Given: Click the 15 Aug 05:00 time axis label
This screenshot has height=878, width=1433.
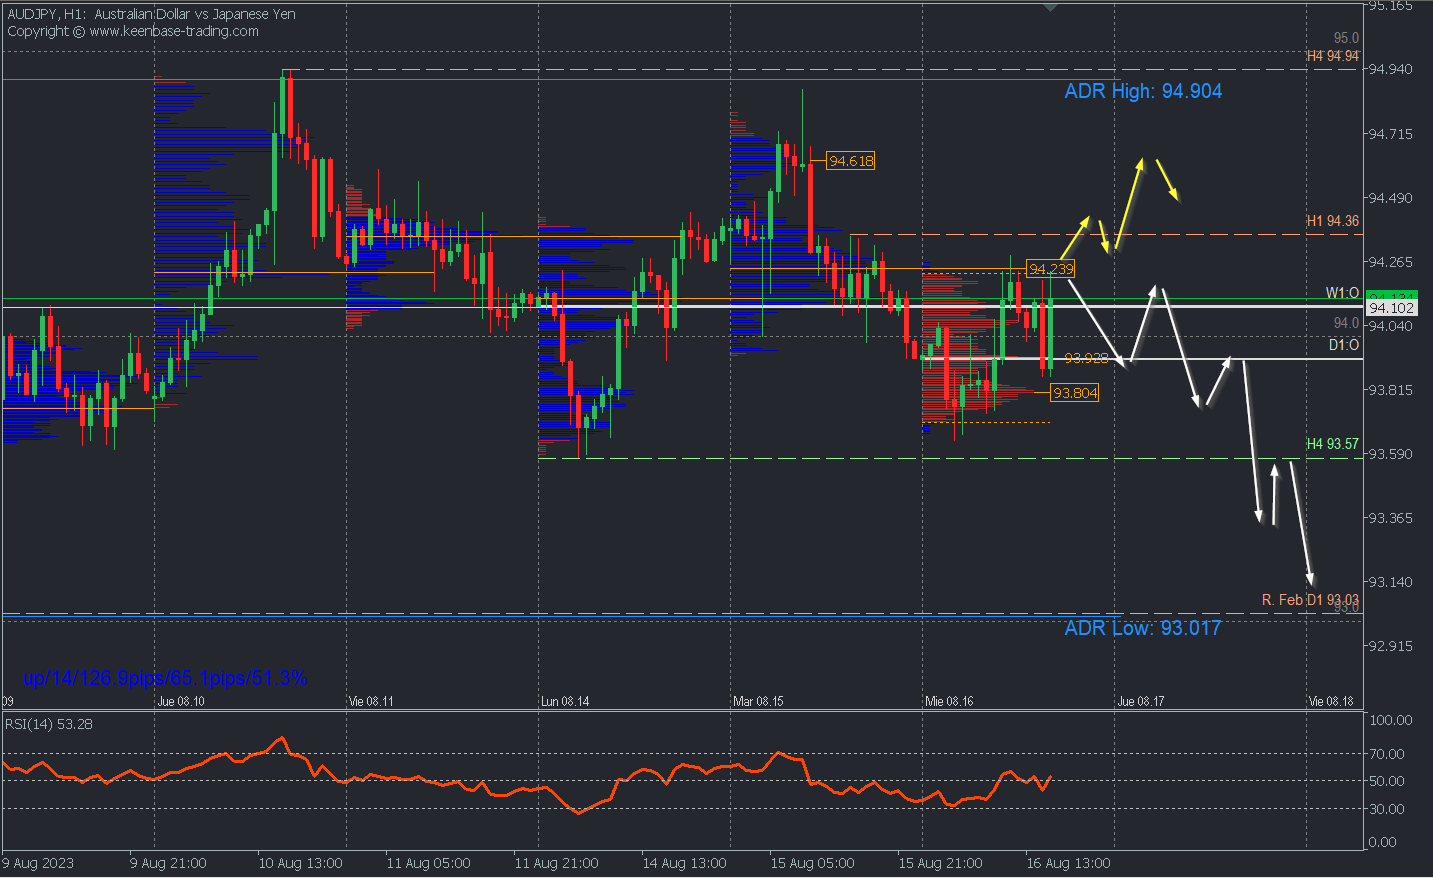Looking at the screenshot, I should tap(812, 863).
